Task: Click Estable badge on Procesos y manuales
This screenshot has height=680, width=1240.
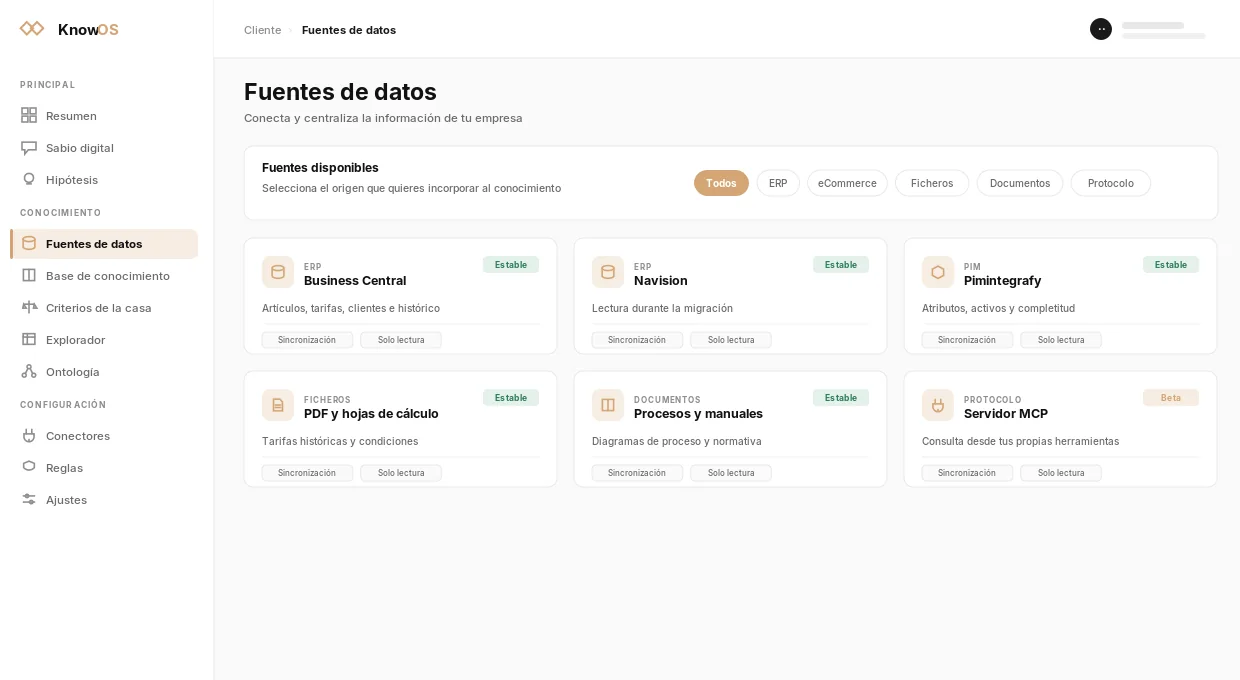Action: [x=841, y=398]
